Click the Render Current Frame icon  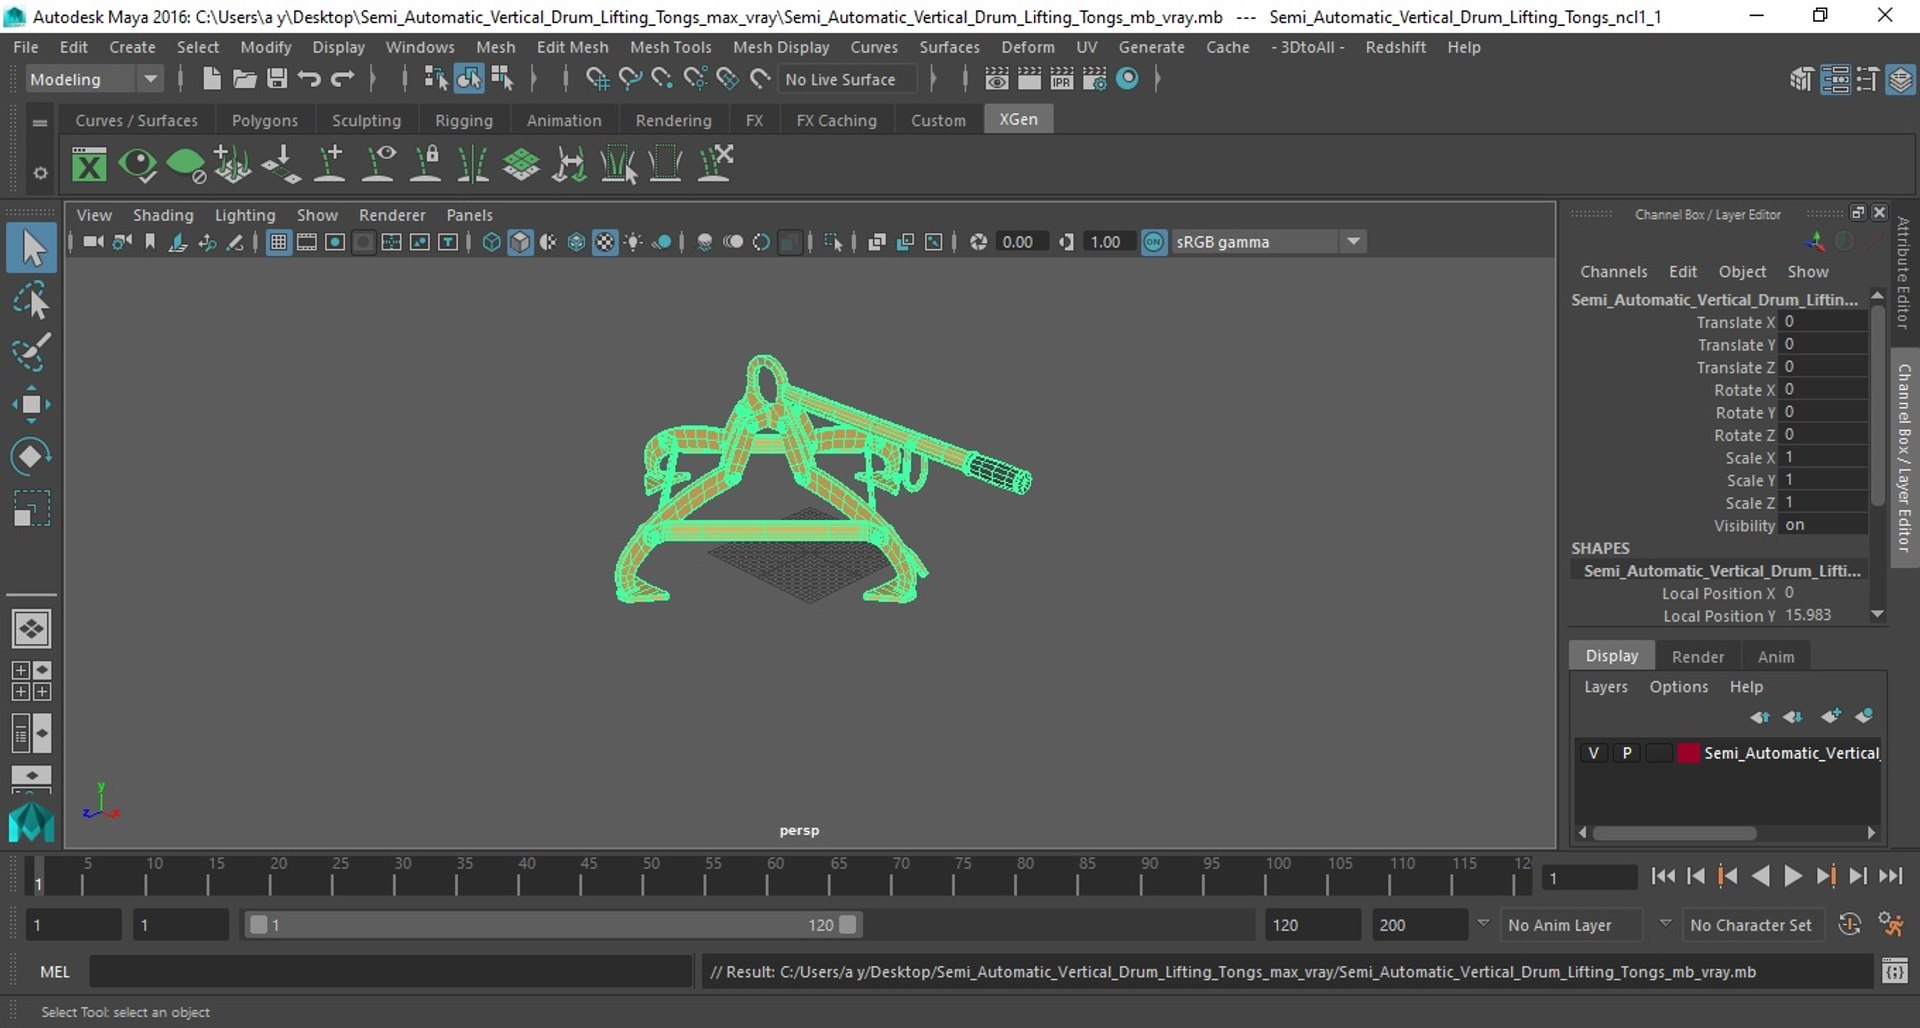(x=1029, y=79)
